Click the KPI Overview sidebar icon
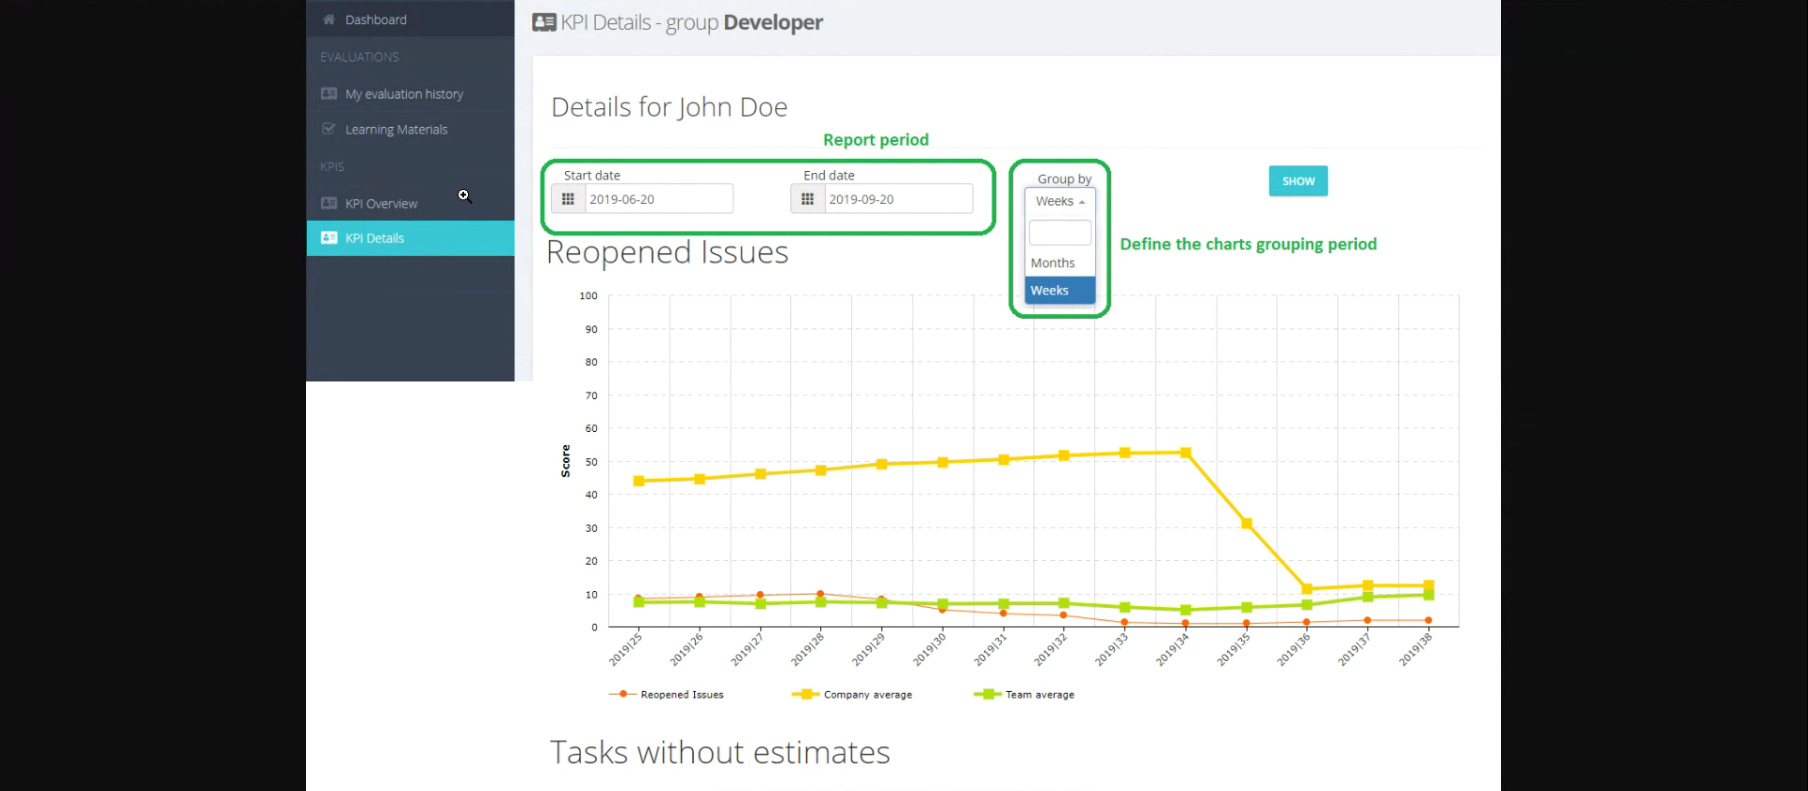Screen dimensions: 1808x791 pyautogui.click(x=328, y=203)
